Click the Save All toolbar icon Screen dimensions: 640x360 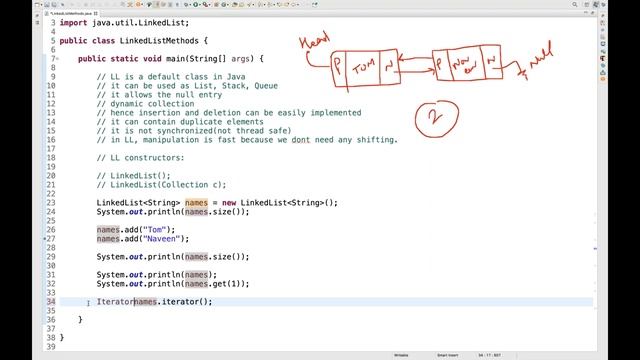54,4
